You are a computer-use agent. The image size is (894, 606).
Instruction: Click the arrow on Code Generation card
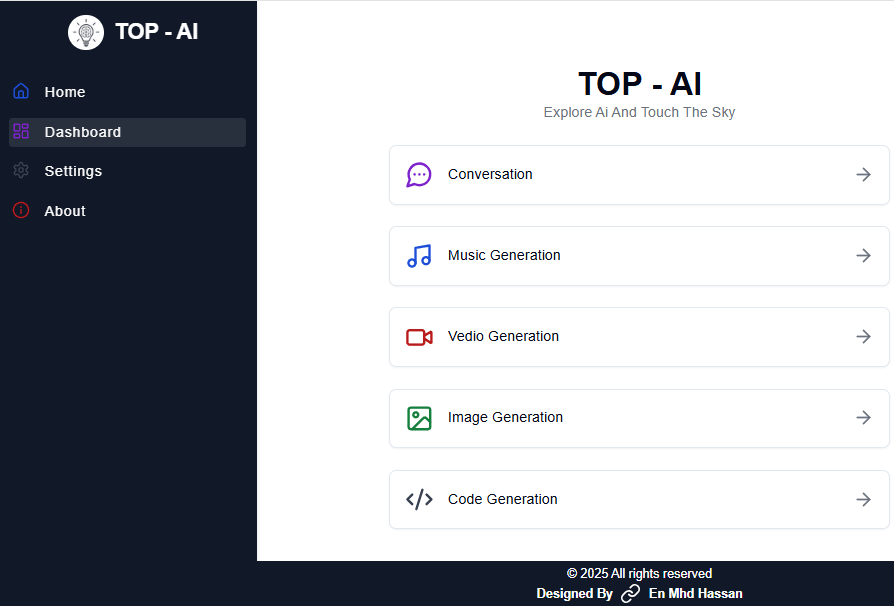pyautogui.click(x=863, y=499)
